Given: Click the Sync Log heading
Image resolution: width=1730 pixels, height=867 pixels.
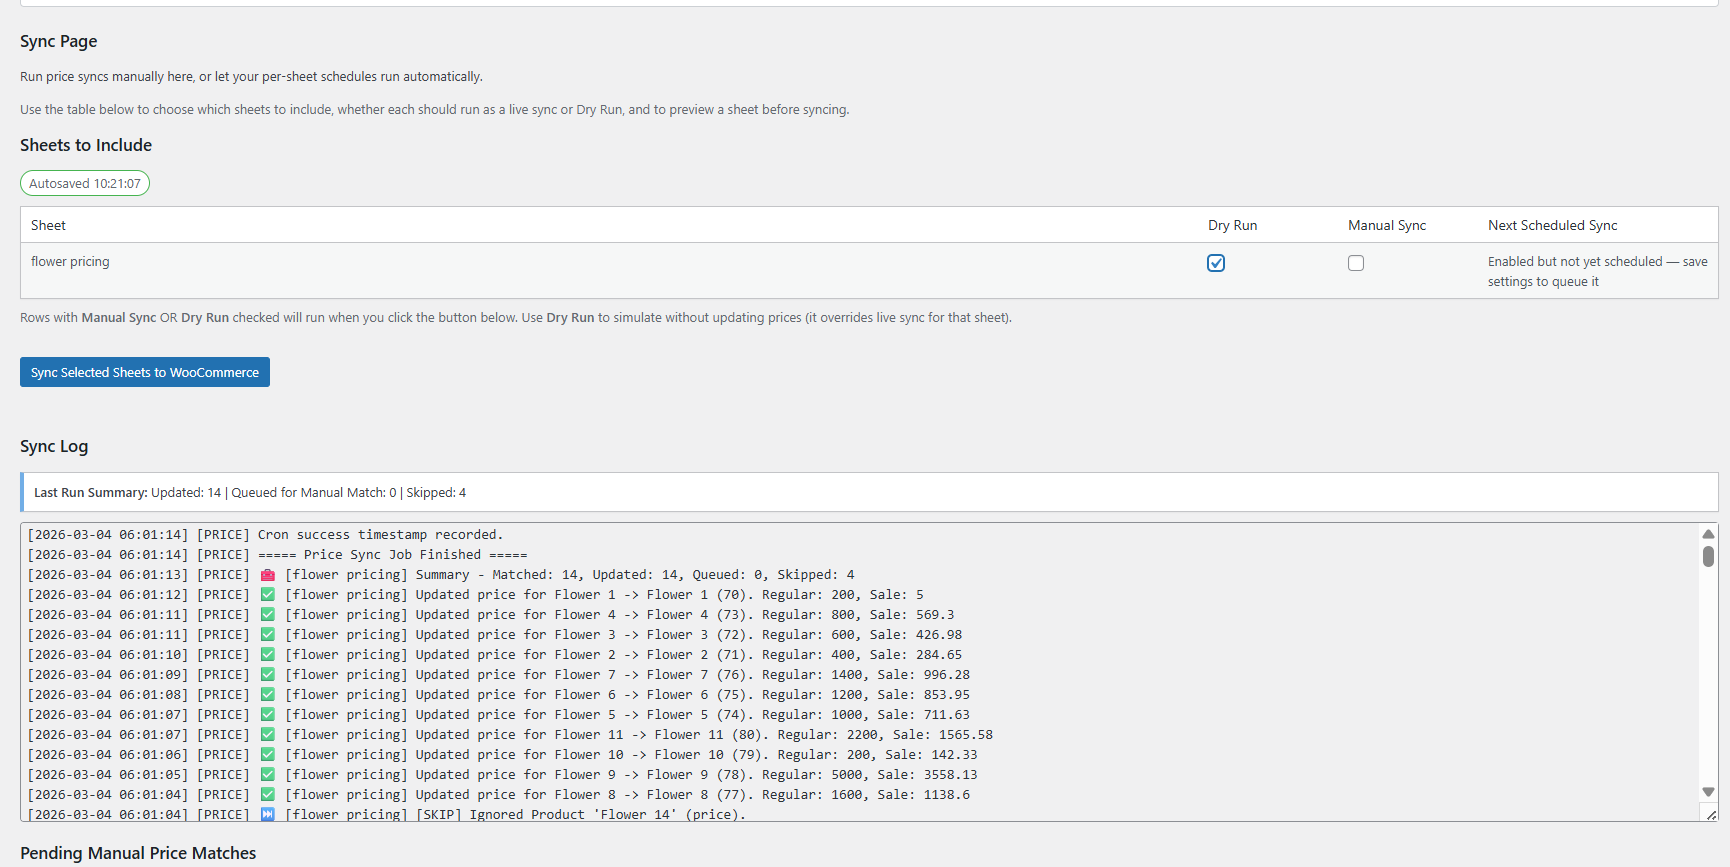Looking at the screenshot, I should [54, 446].
